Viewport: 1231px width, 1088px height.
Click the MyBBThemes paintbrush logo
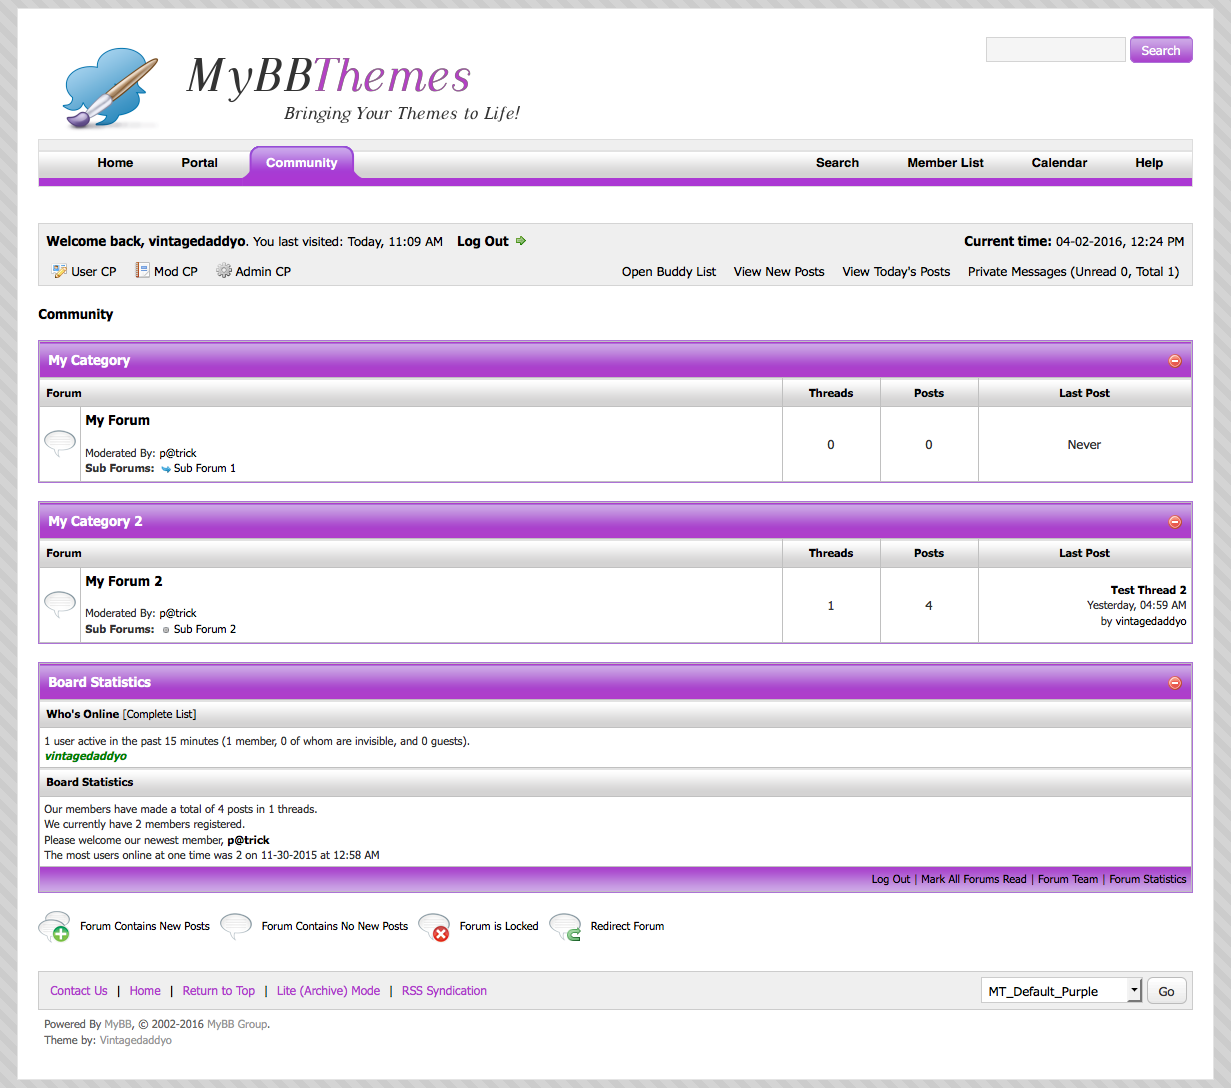(x=110, y=88)
